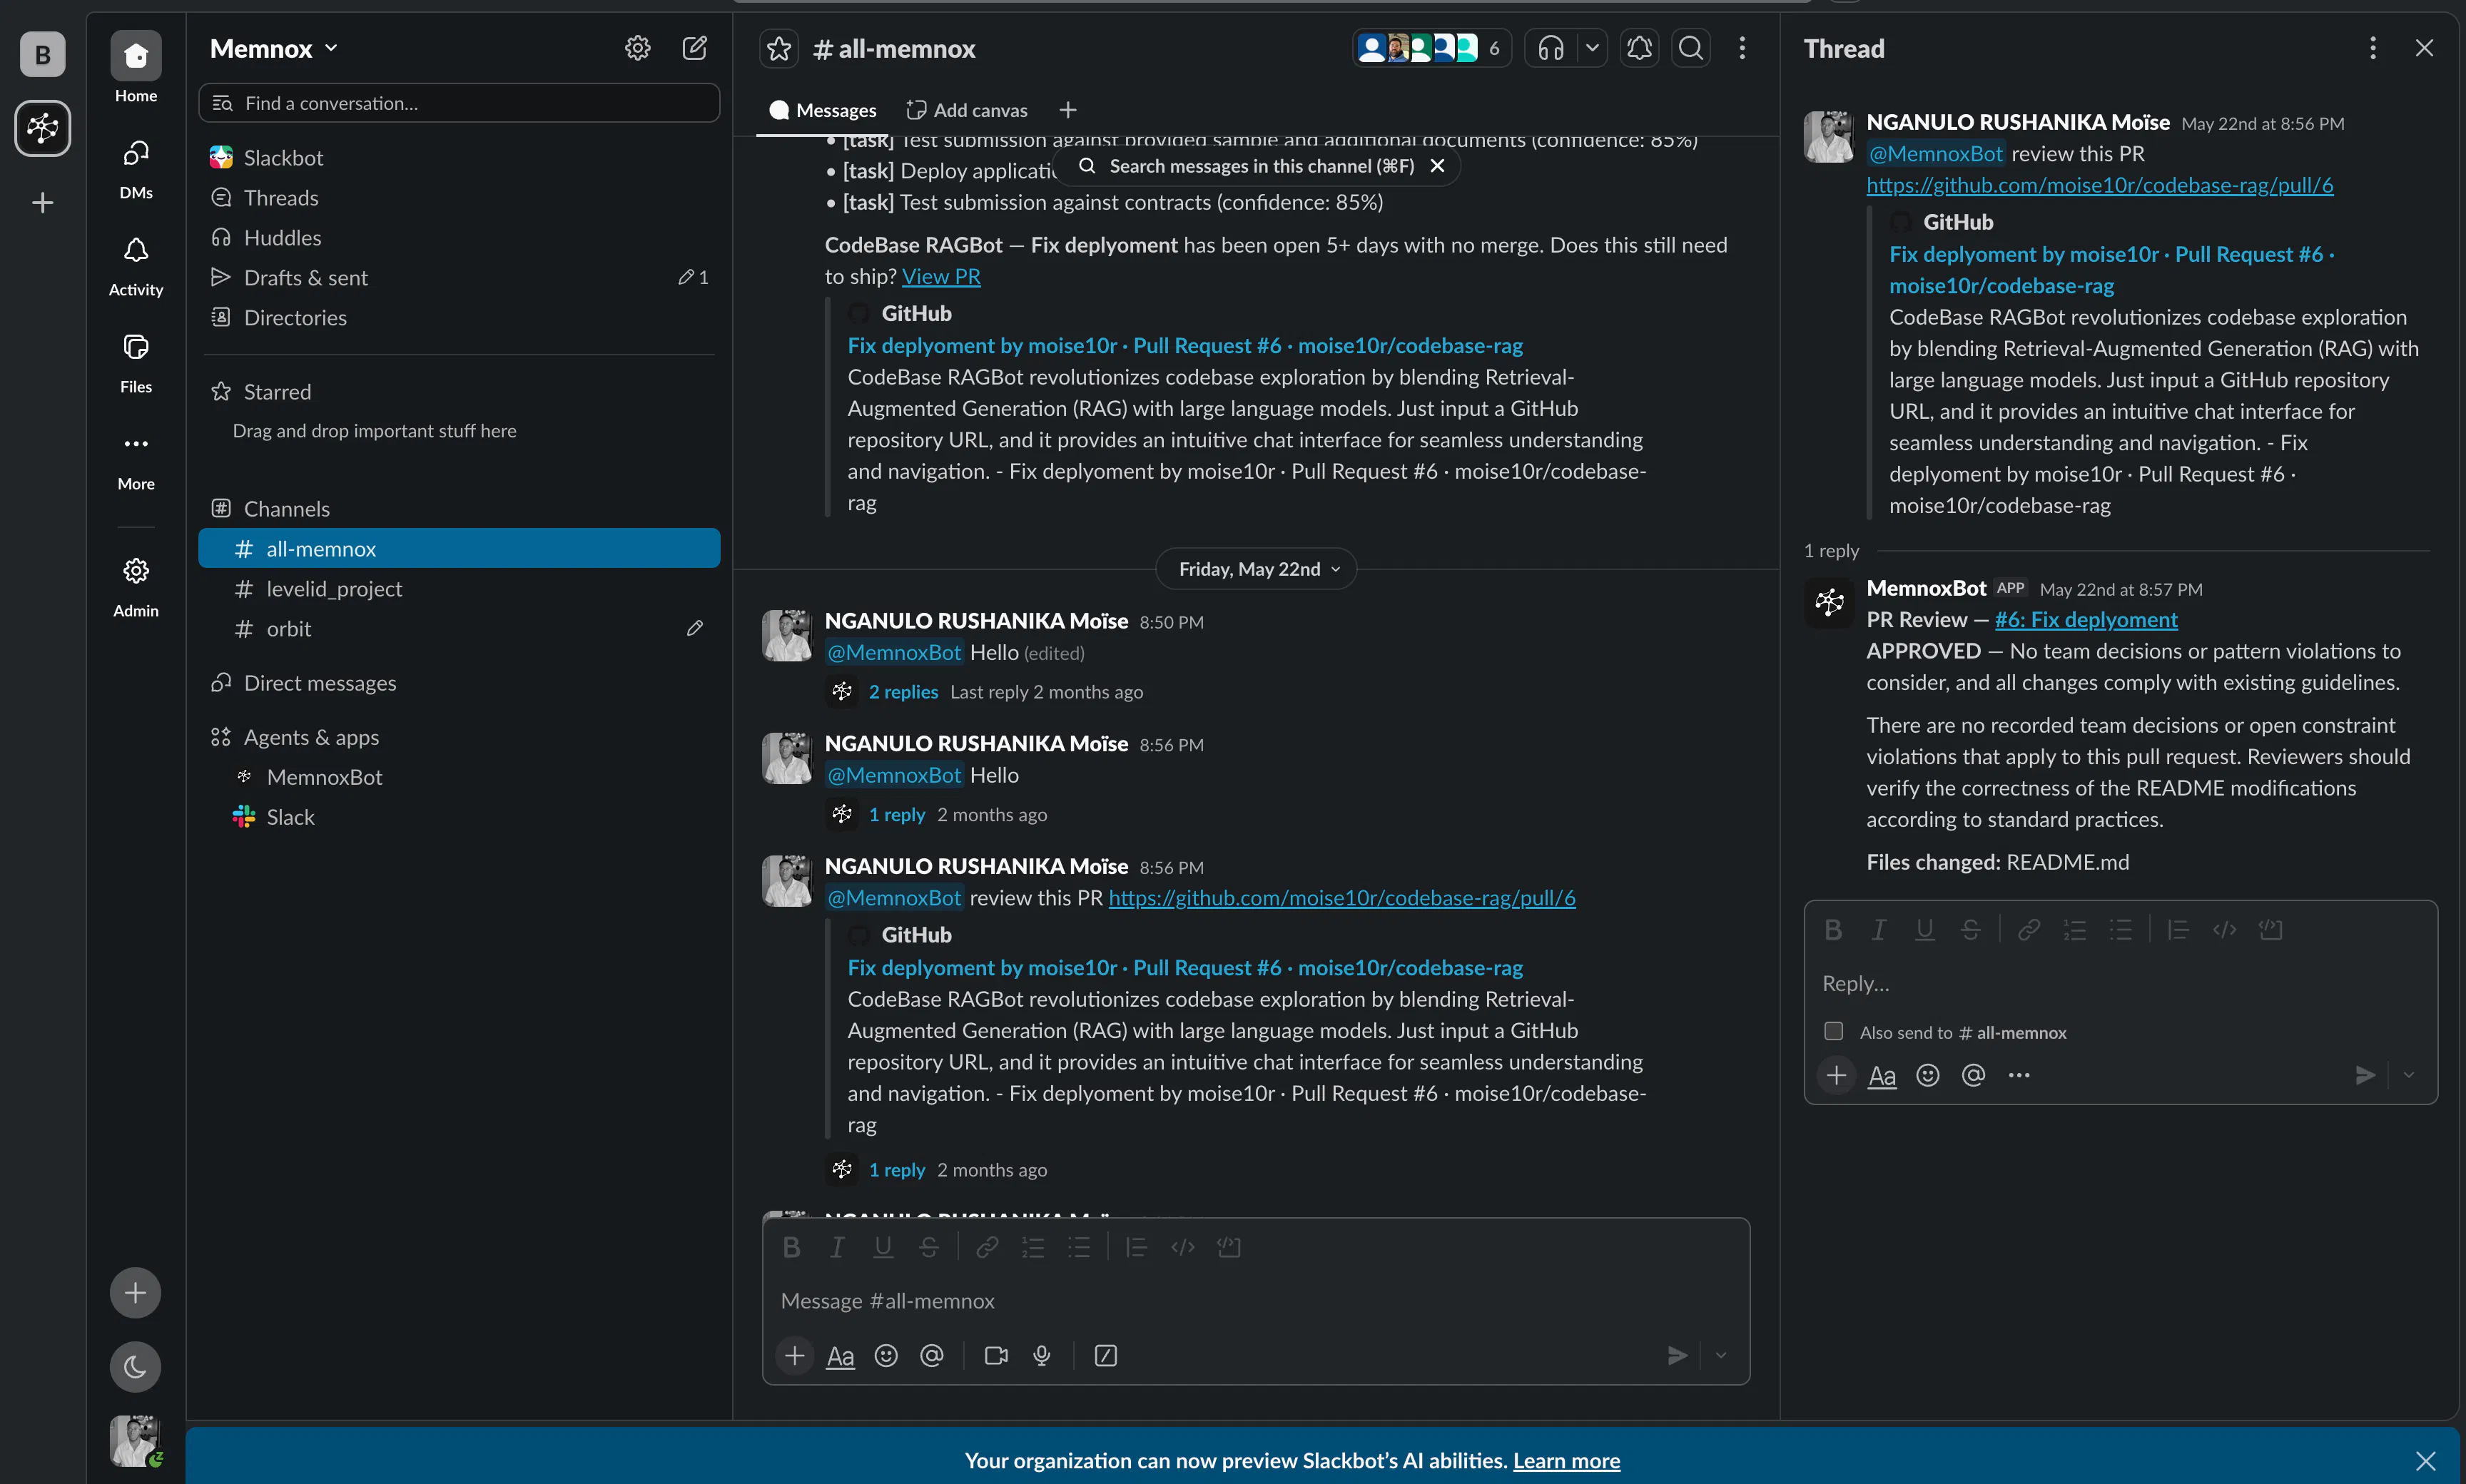This screenshot has height=1484, width=2466.
Task: Record an audio clip with the microphone
Action: pos(1042,1356)
